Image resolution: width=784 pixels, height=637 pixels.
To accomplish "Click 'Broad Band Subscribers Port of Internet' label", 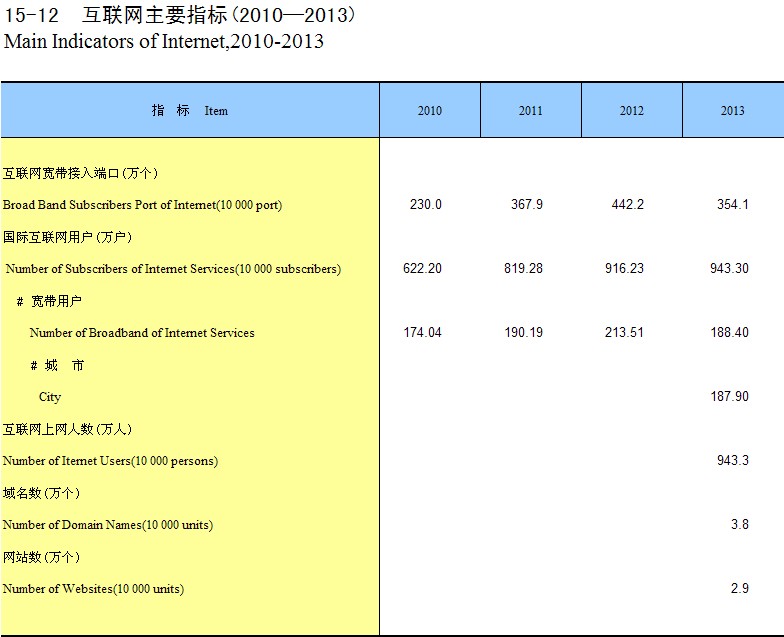I will click(142, 205).
